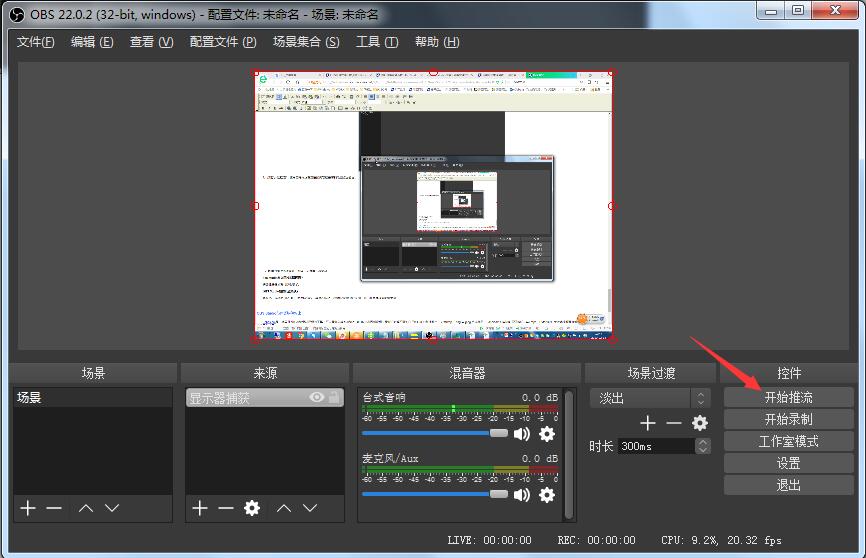
Task: Adjust the 时长 300ms duration spinner arrows
Action: pyautogui.click(x=703, y=446)
